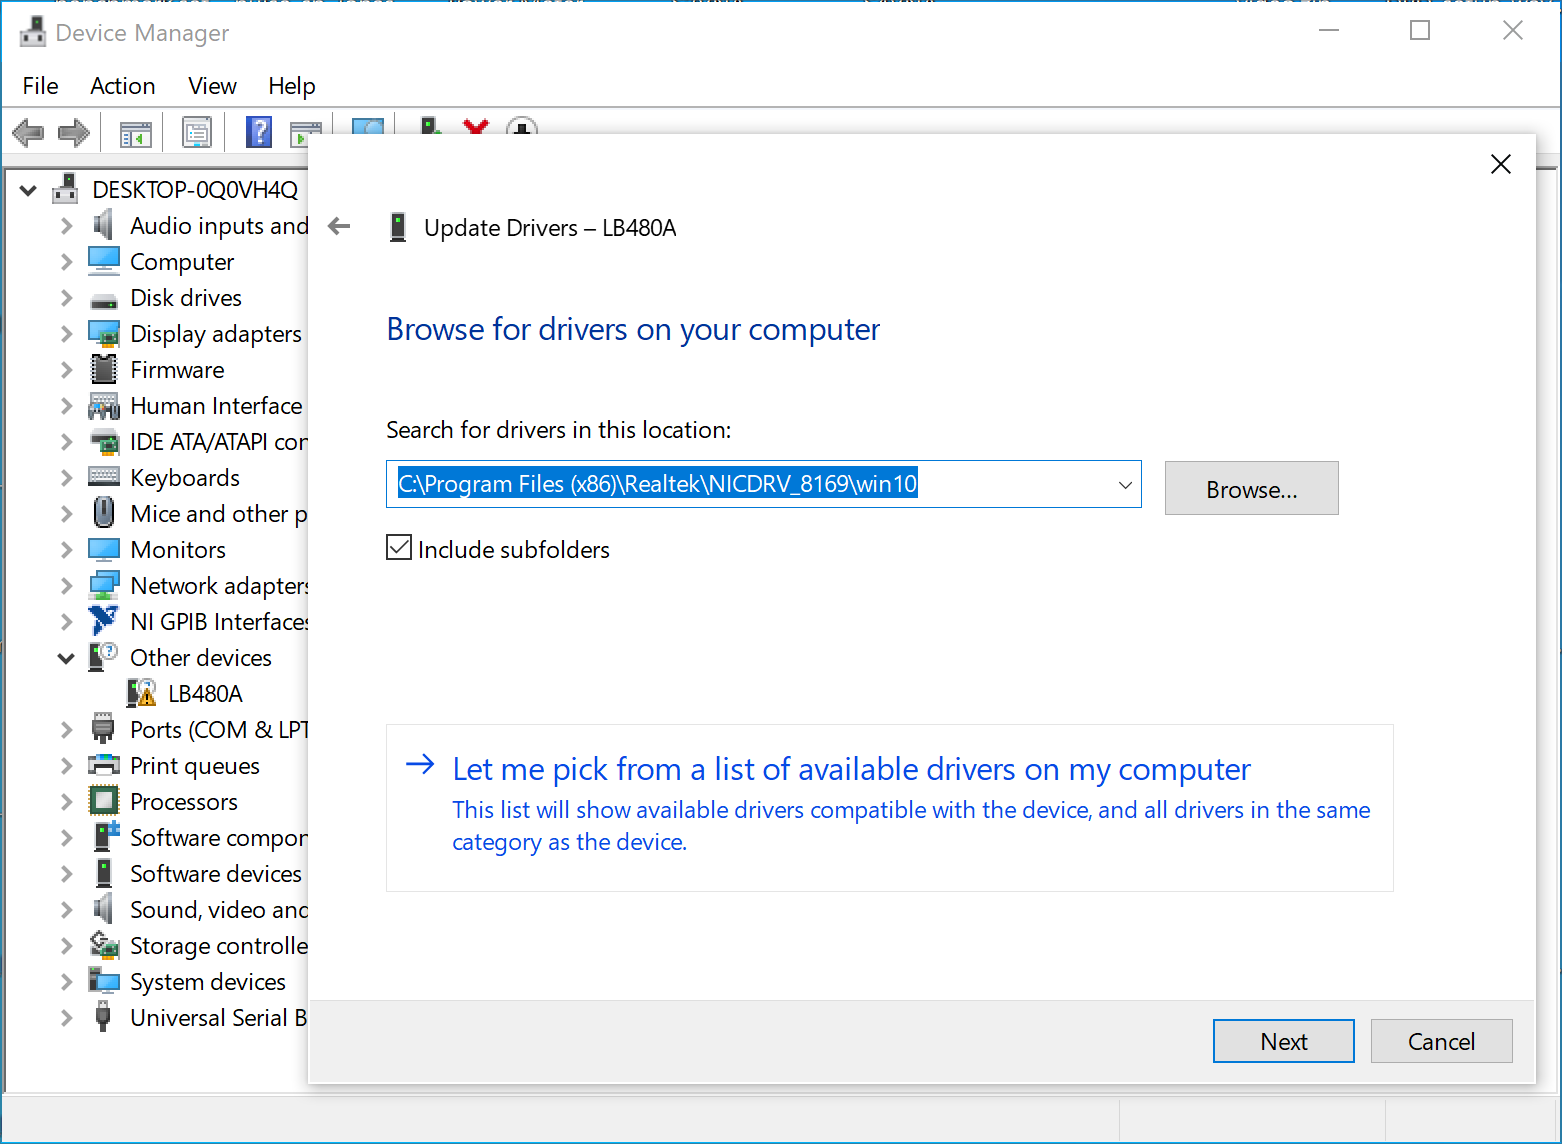The image size is (1562, 1144).
Task: Click the NI GPIB Interfaces icon
Action: click(x=103, y=621)
